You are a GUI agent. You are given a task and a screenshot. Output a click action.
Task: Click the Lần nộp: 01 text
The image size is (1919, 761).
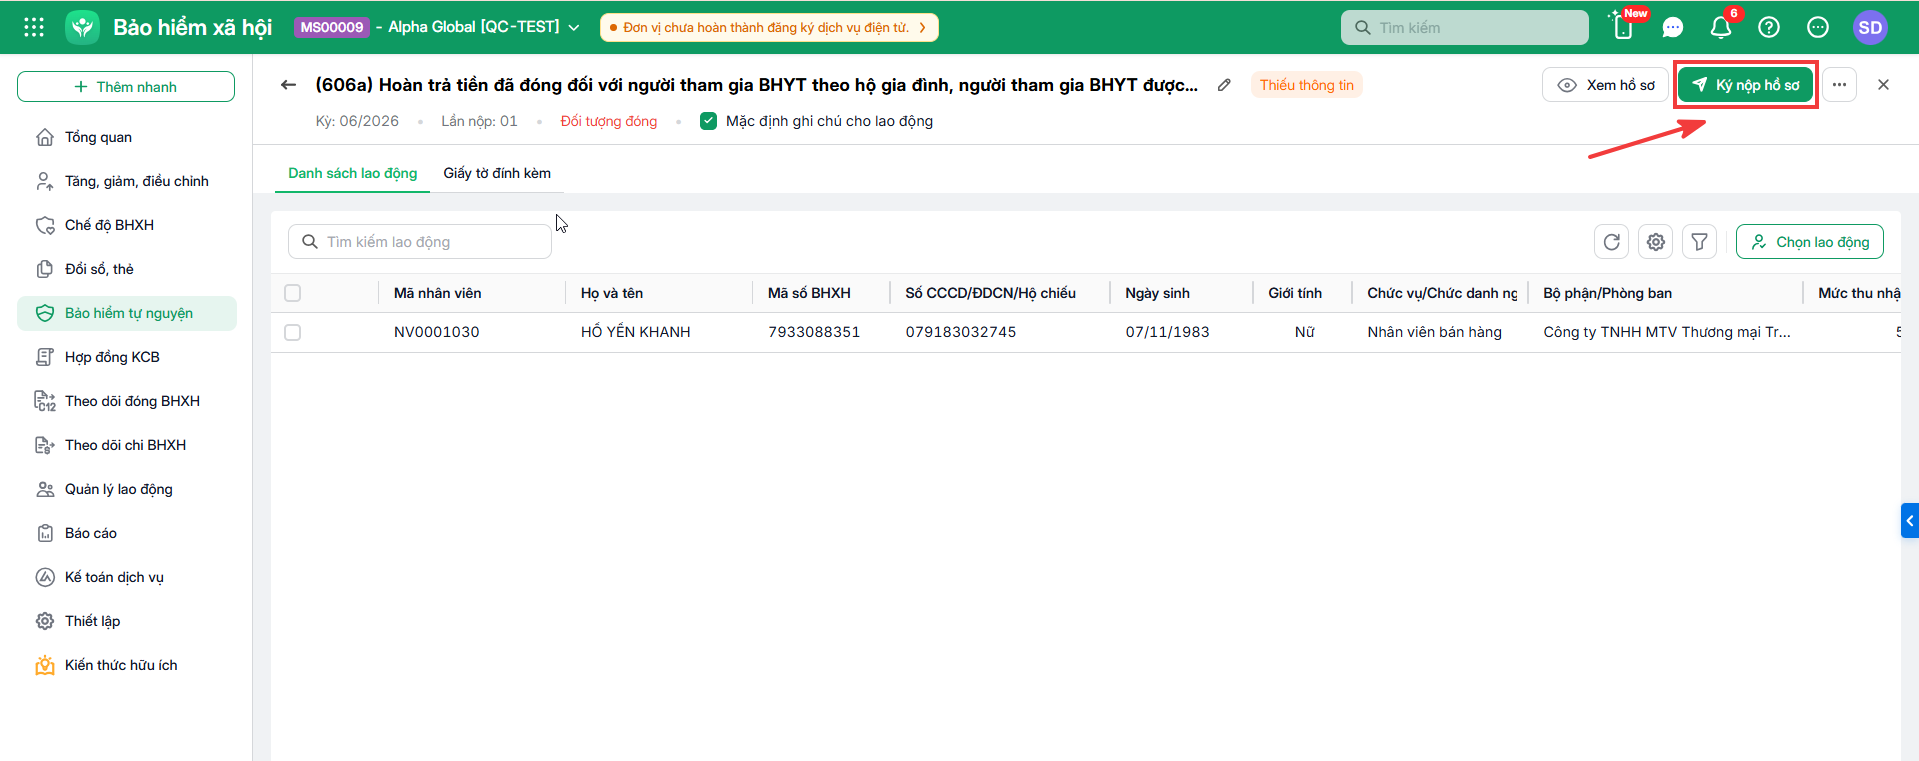(x=480, y=121)
